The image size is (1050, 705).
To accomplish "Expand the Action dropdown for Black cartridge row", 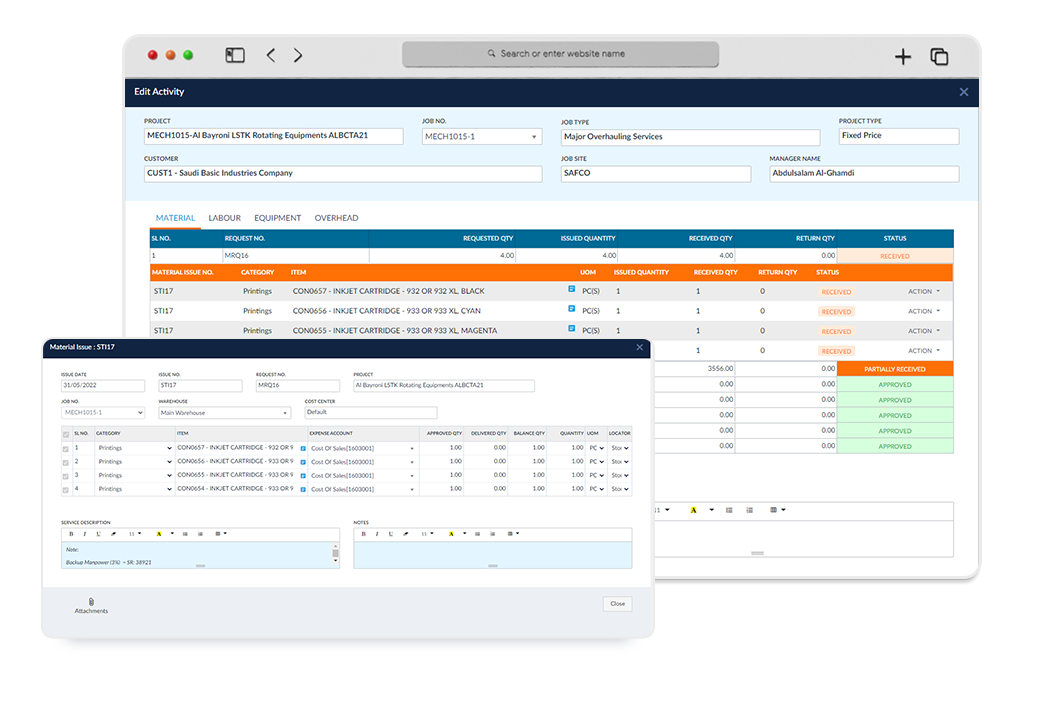I will coord(924,292).
